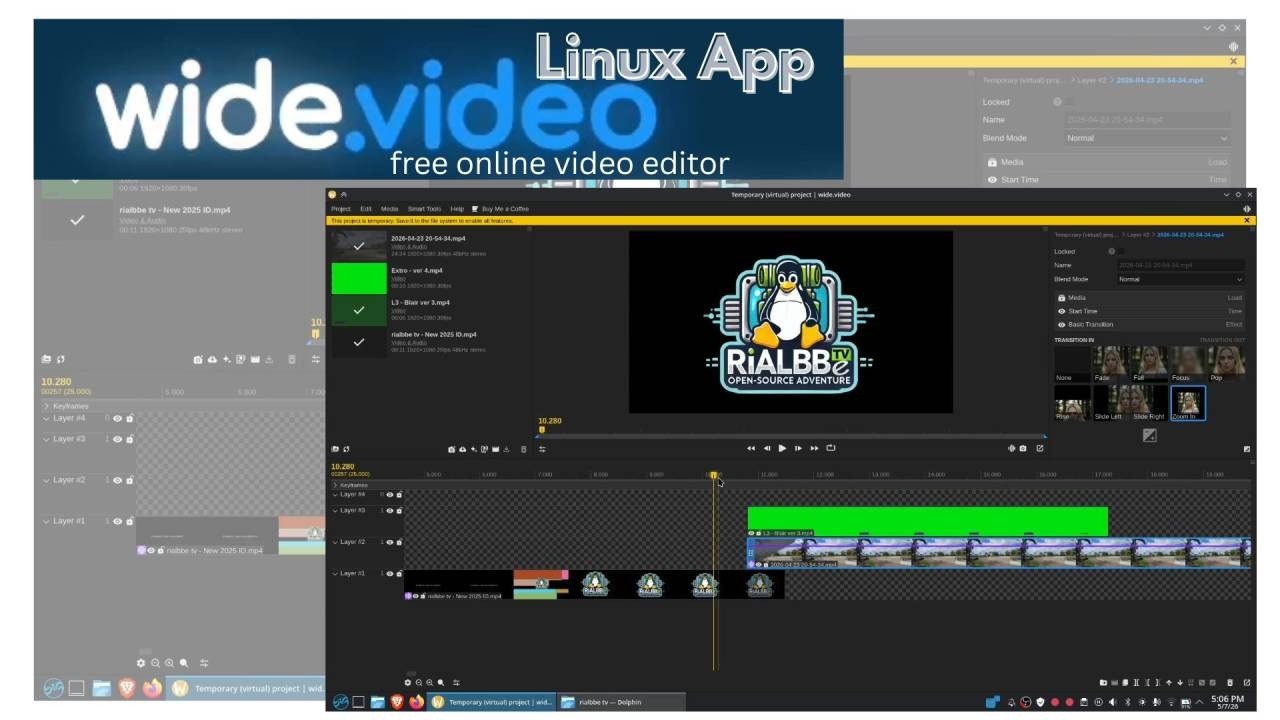Viewport: 1280px width, 720px height.
Task: Collapse Layer #2 in timeline
Action: click(x=335, y=542)
